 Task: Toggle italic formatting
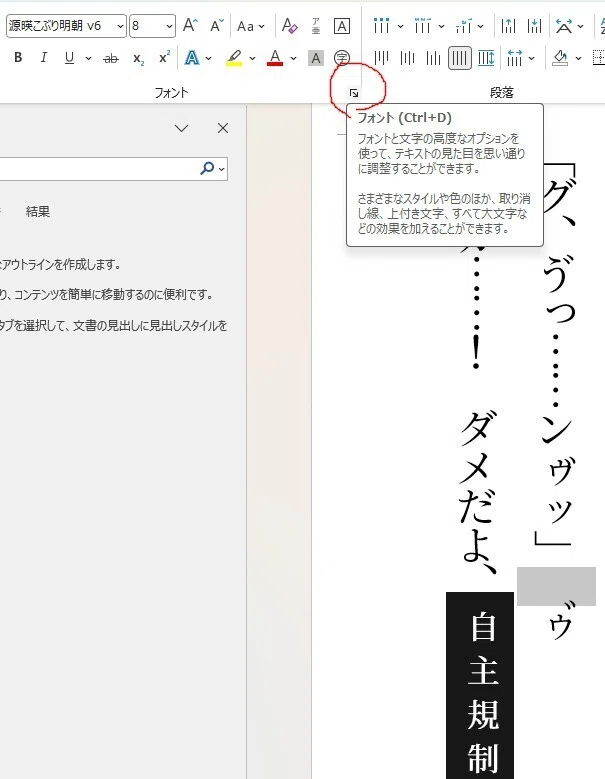(x=44, y=58)
